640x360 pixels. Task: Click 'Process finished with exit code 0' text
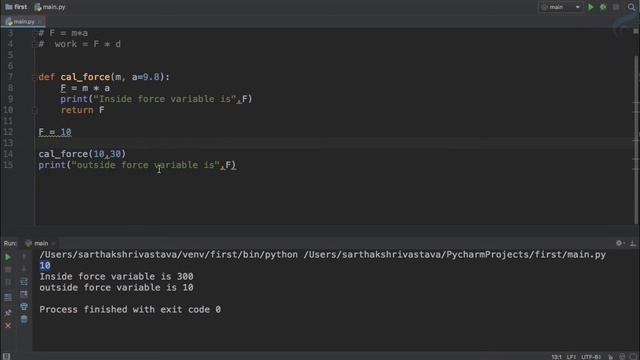pos(130,310)
